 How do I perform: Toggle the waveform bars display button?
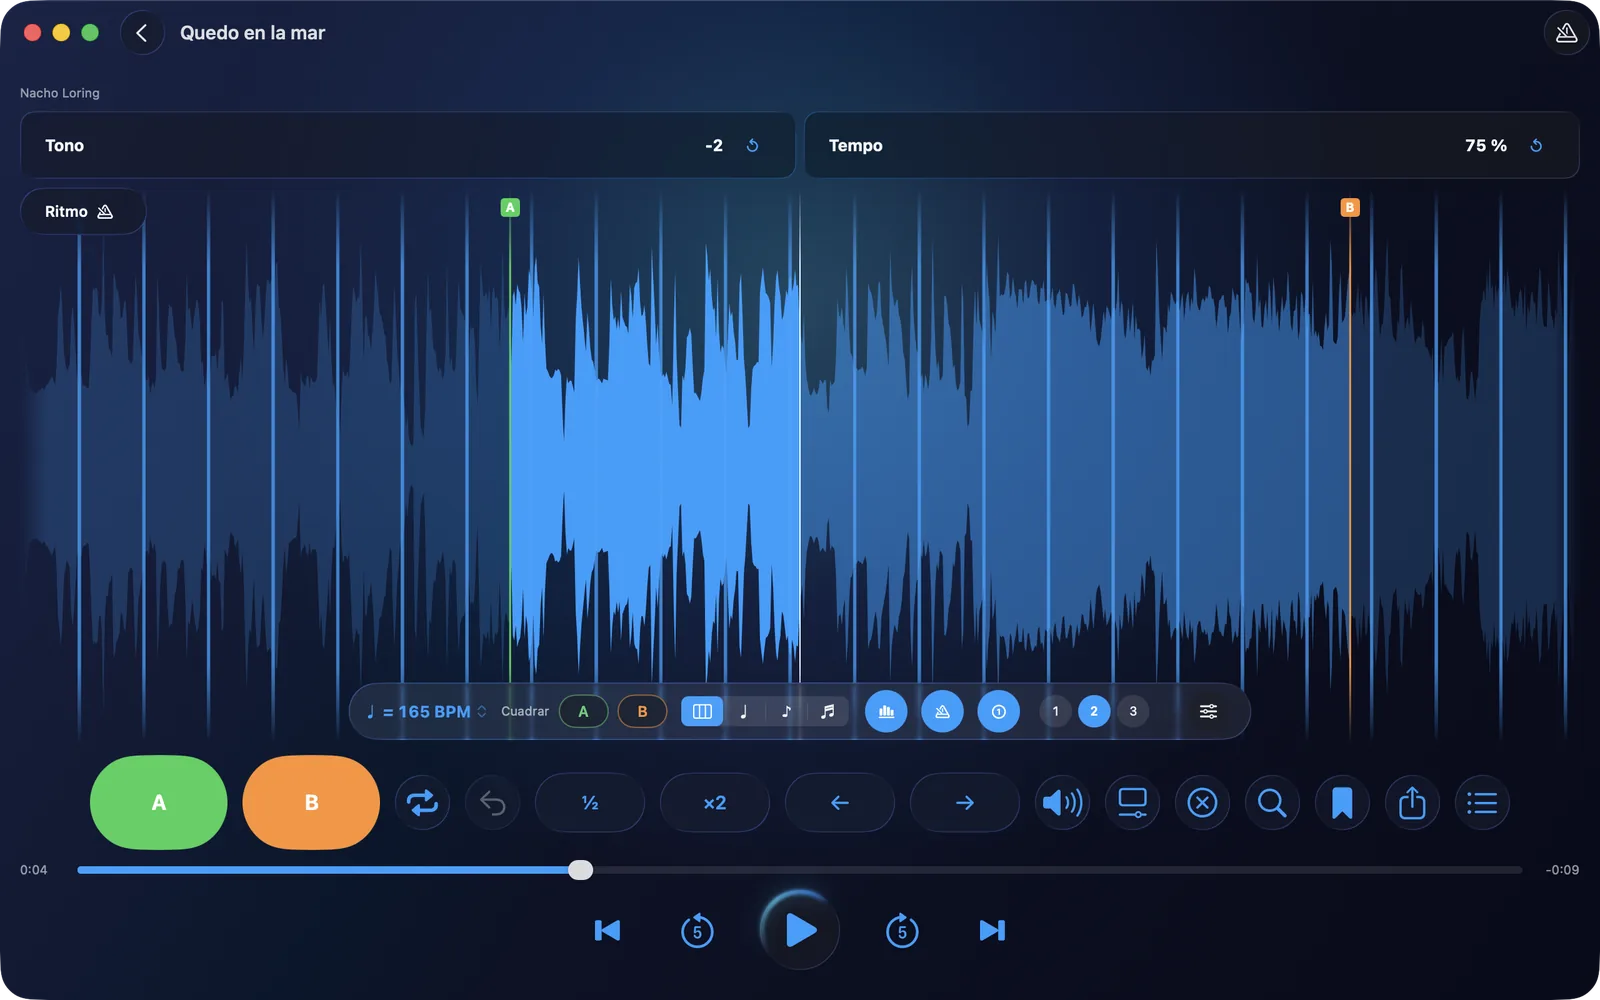coord(886,712)
